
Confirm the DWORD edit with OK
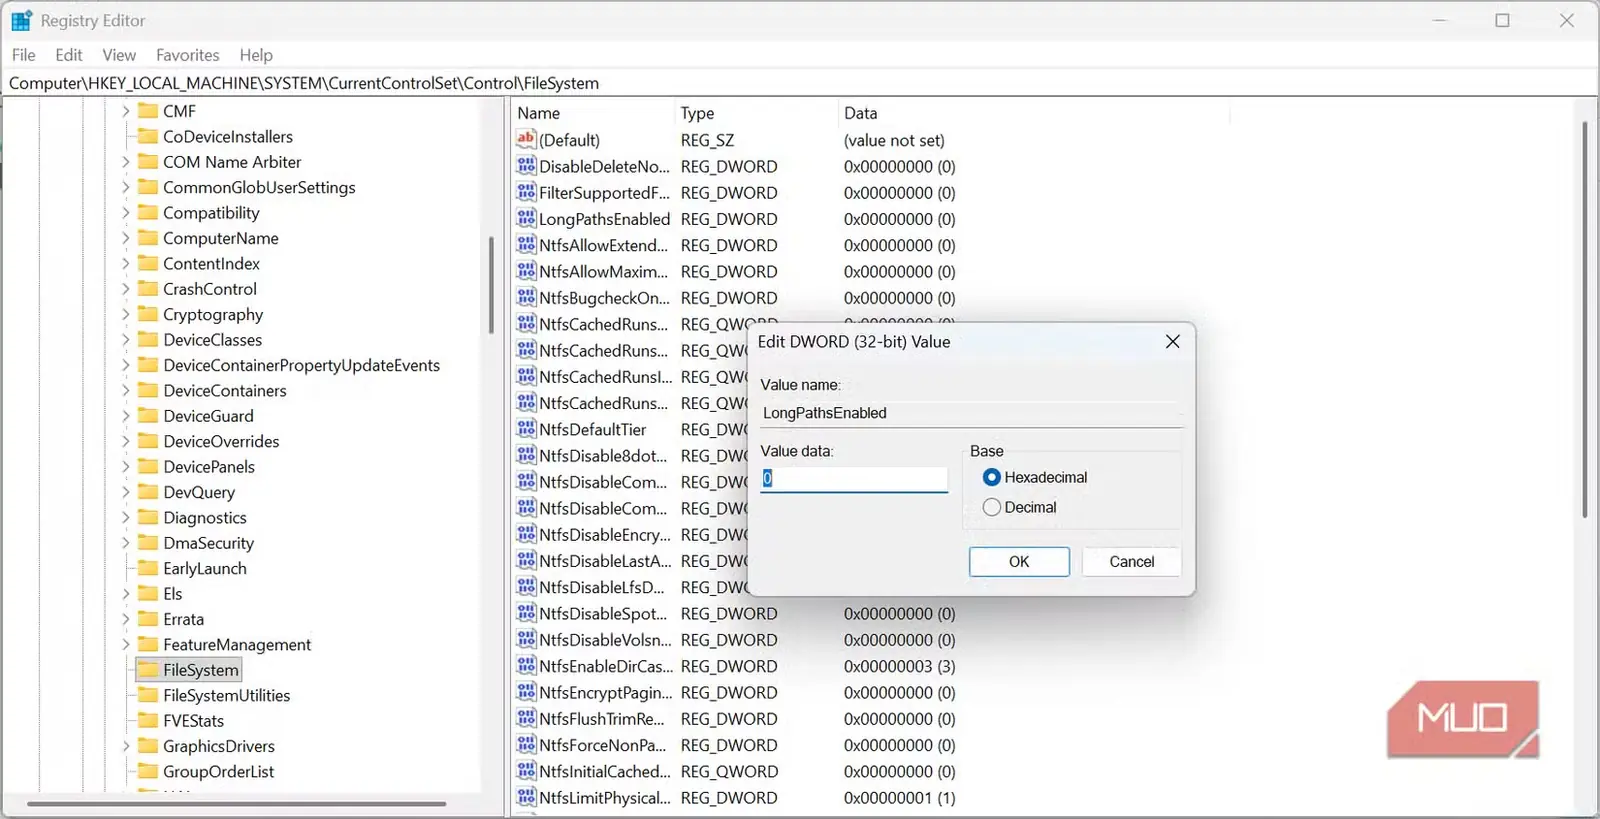tap(1019, 561)
